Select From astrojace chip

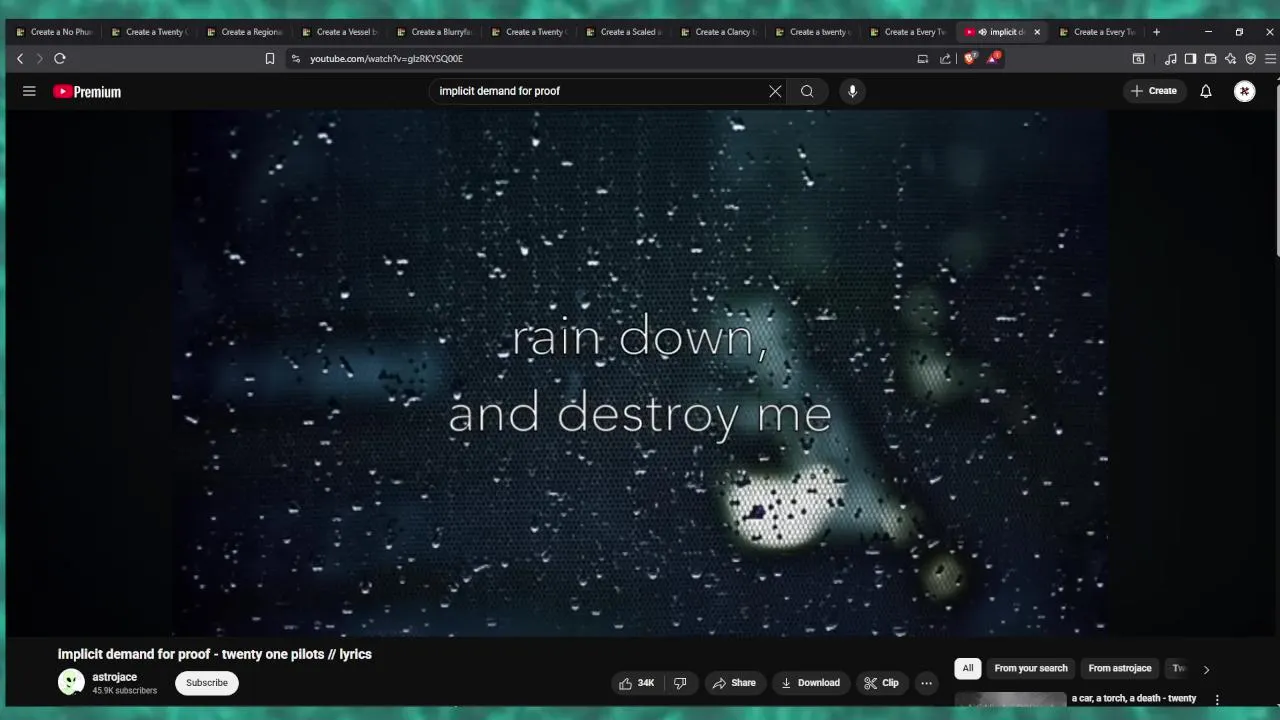point(1120,668)
